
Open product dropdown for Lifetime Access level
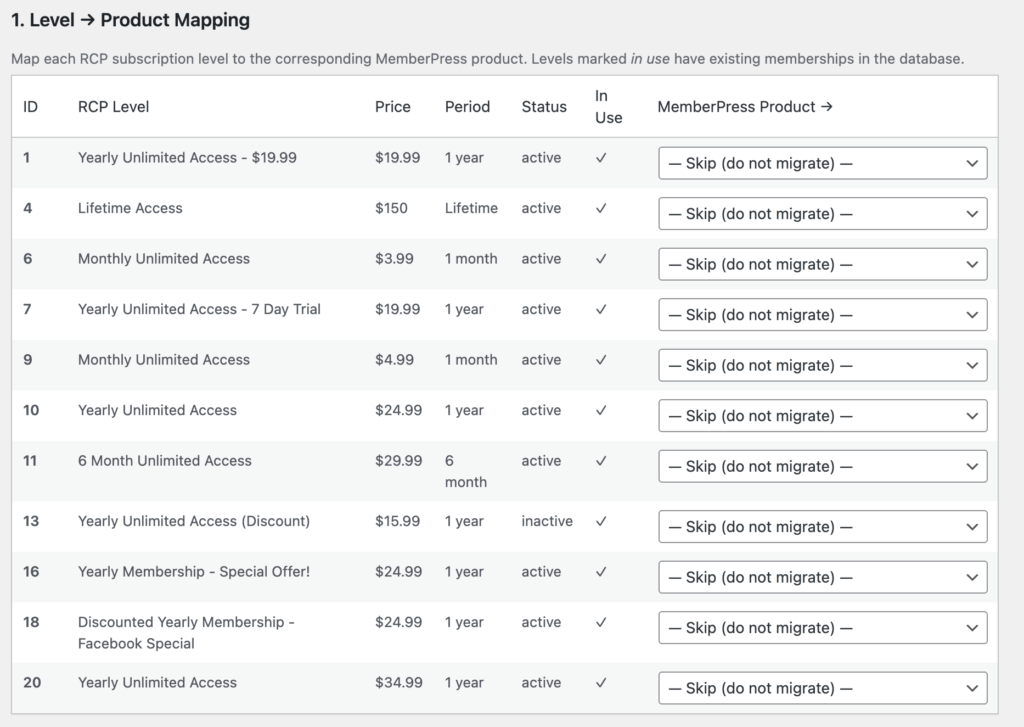(822, 214)
